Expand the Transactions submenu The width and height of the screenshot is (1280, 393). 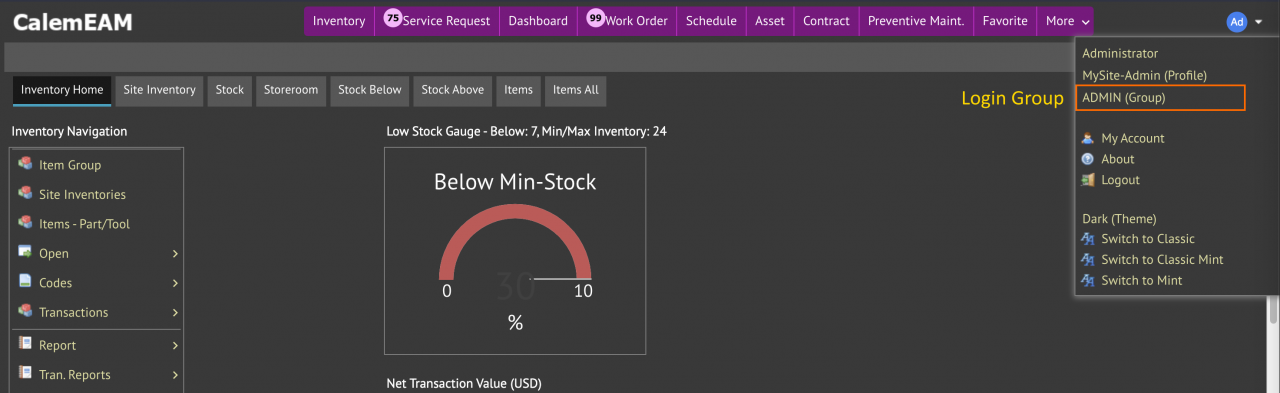(x=175, y=313)
